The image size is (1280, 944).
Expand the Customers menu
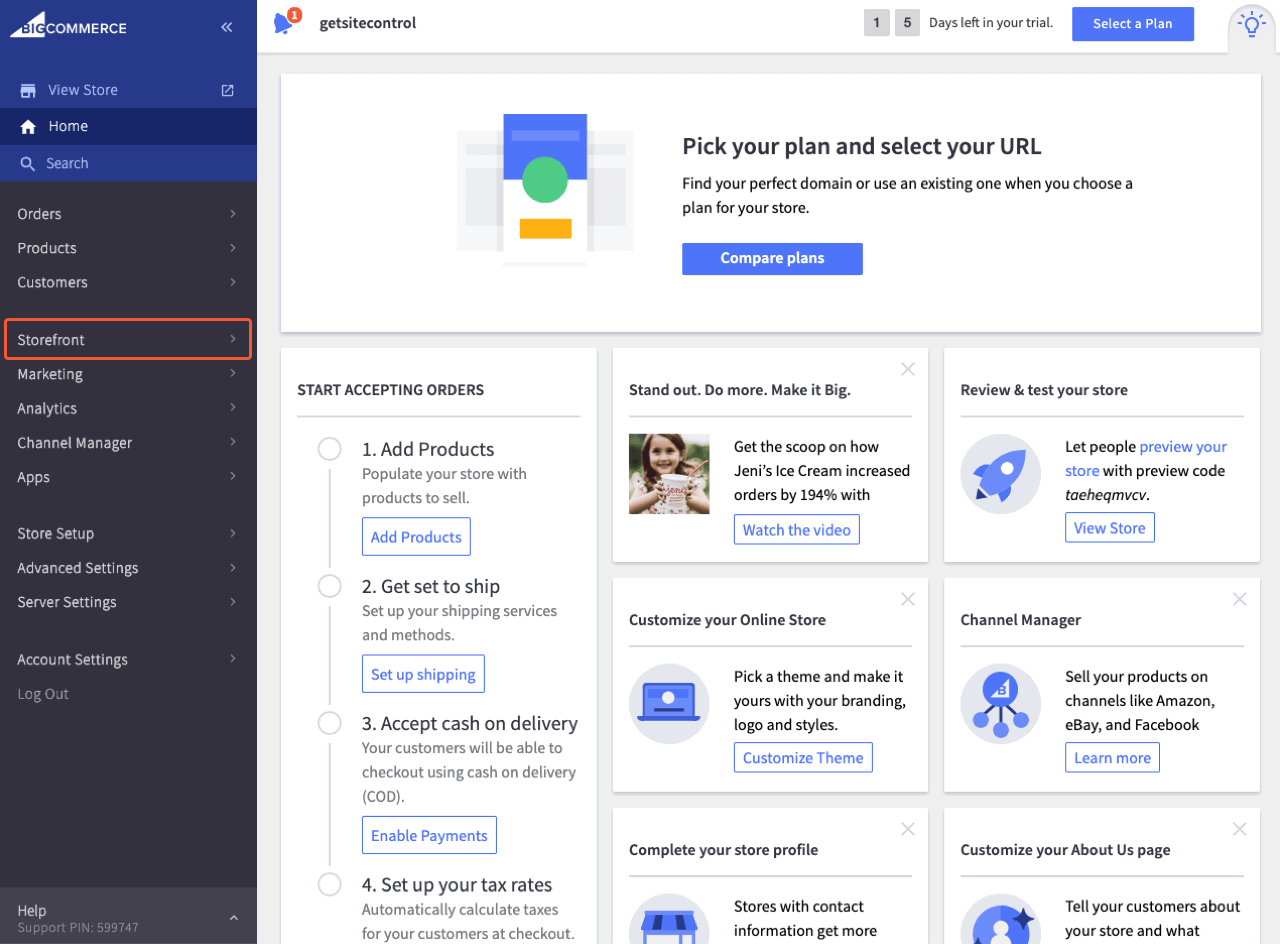click(128, 282)
